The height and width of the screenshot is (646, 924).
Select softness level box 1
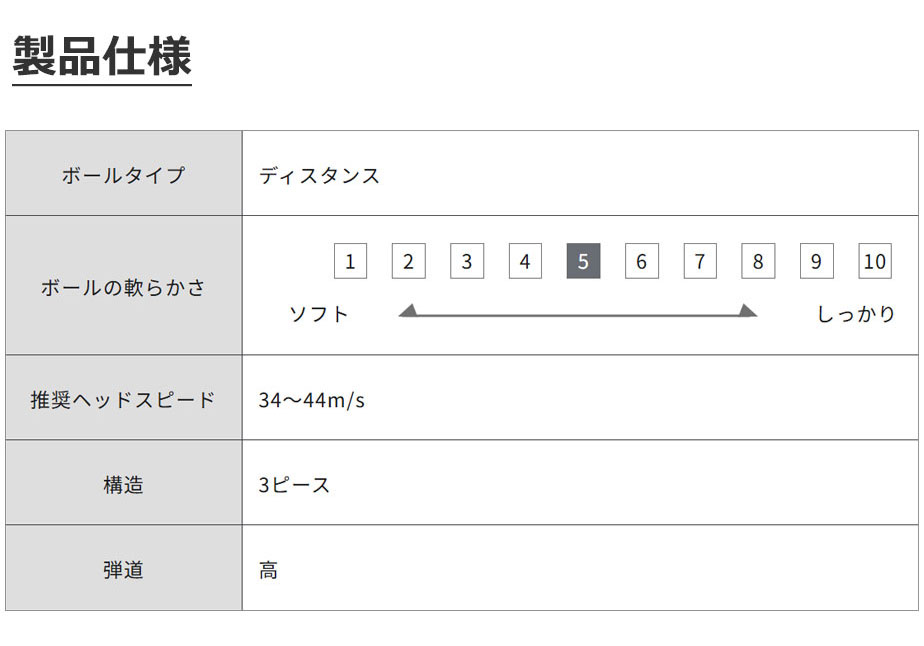(x=350, y=261)
